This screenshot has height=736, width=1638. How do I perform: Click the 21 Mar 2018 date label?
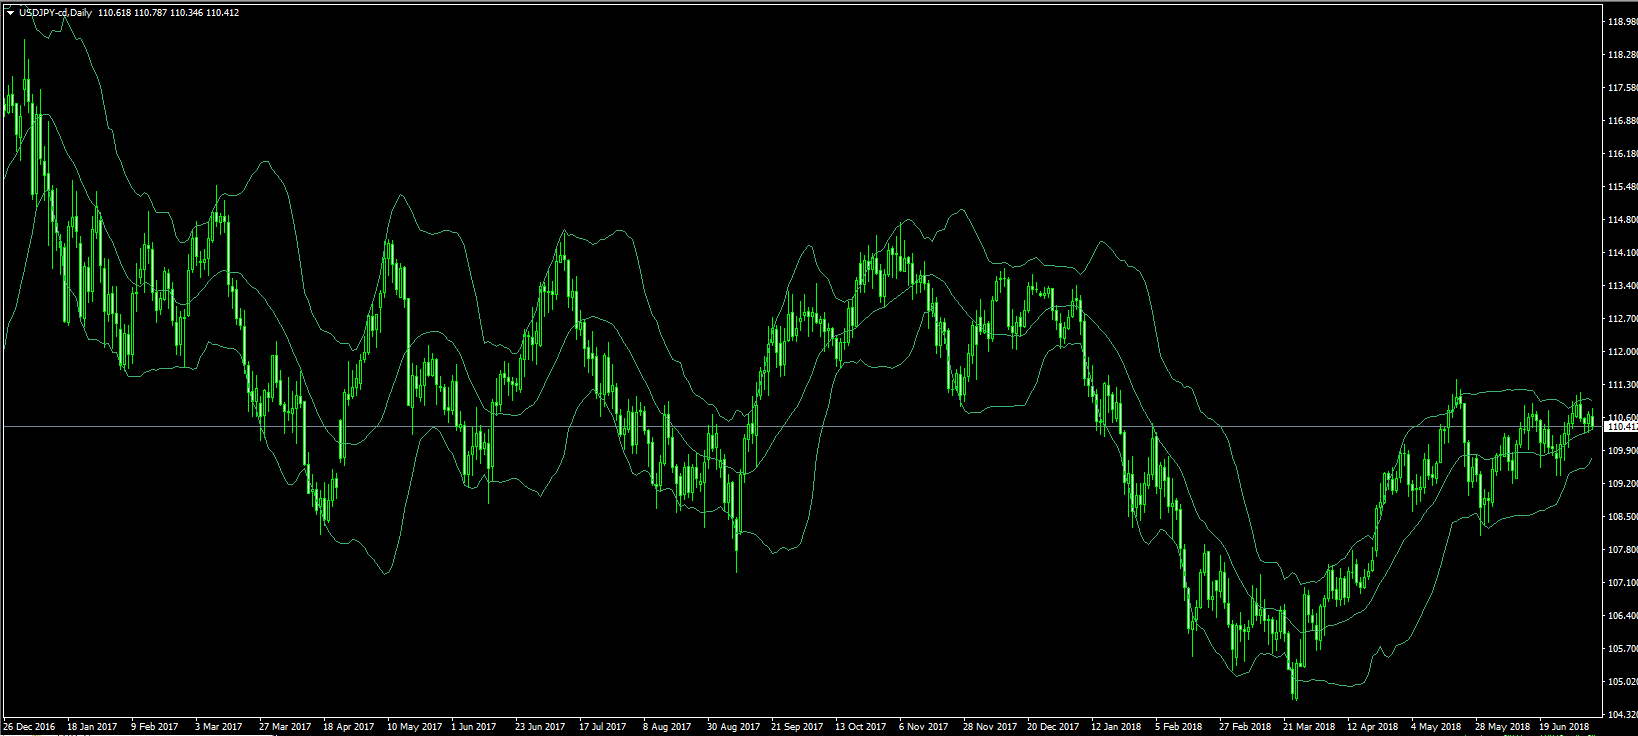point(1309,727)
